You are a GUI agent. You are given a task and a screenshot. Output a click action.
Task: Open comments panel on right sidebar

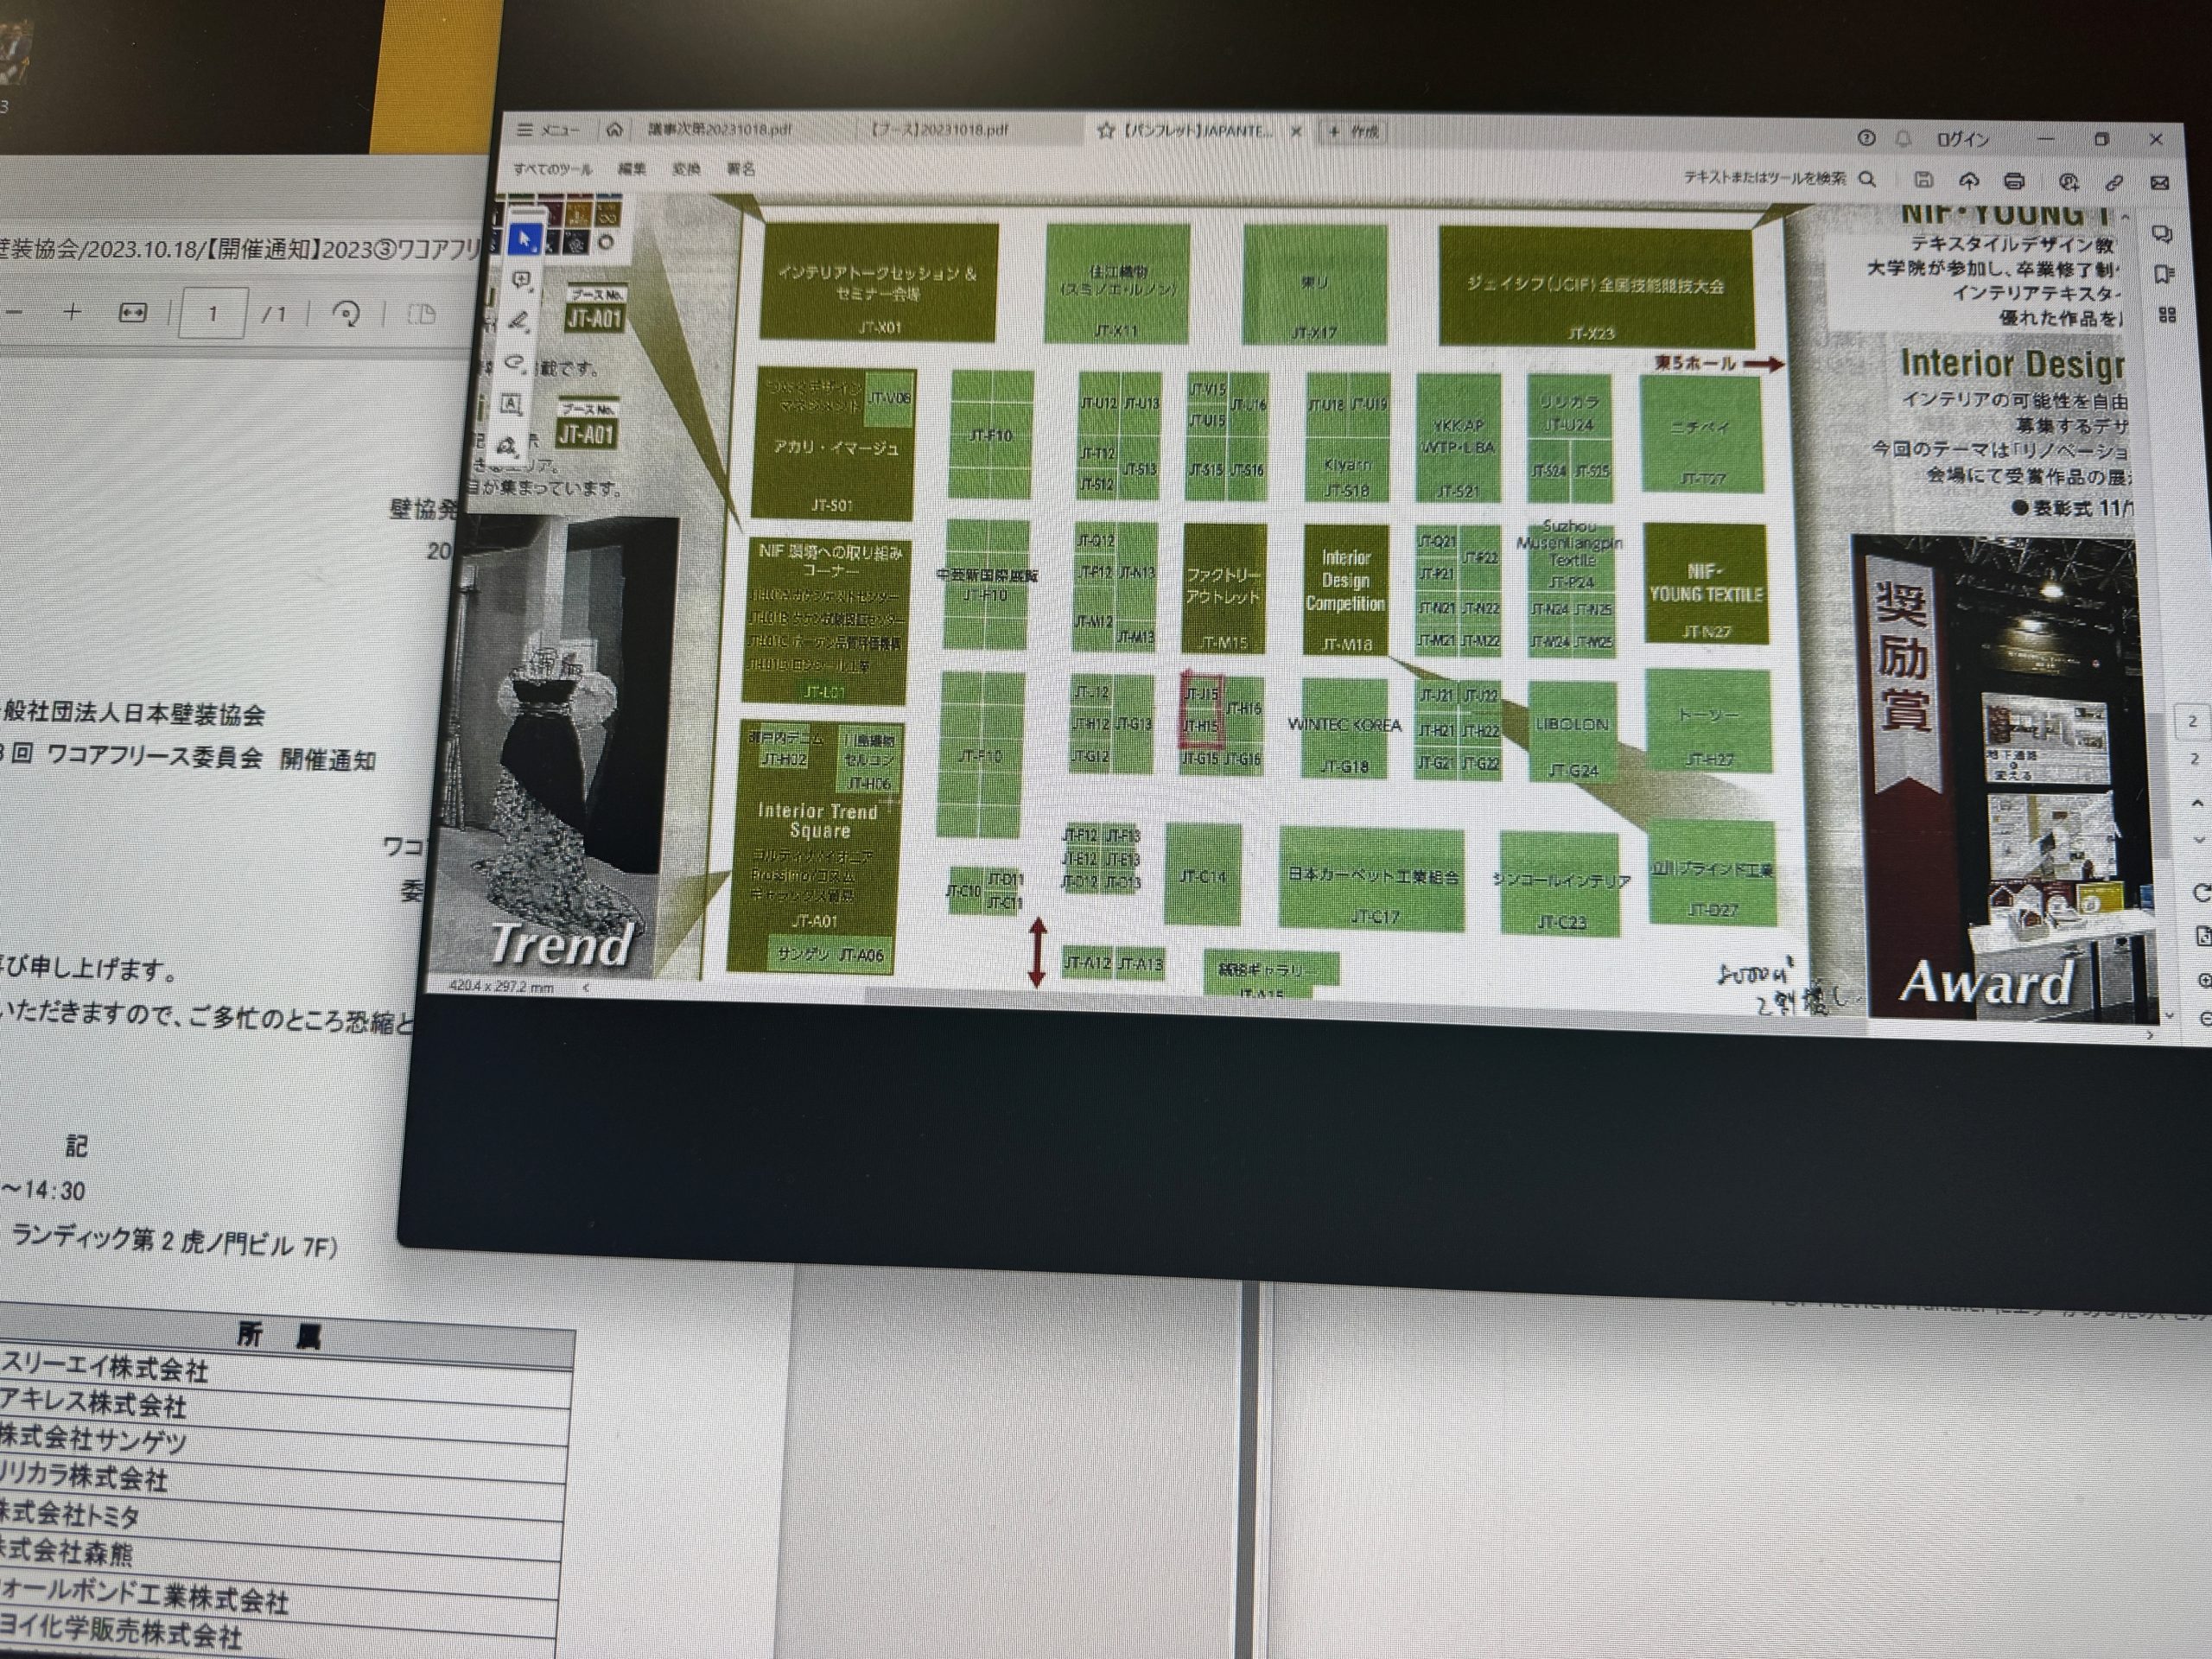[x=2163, y=234]
